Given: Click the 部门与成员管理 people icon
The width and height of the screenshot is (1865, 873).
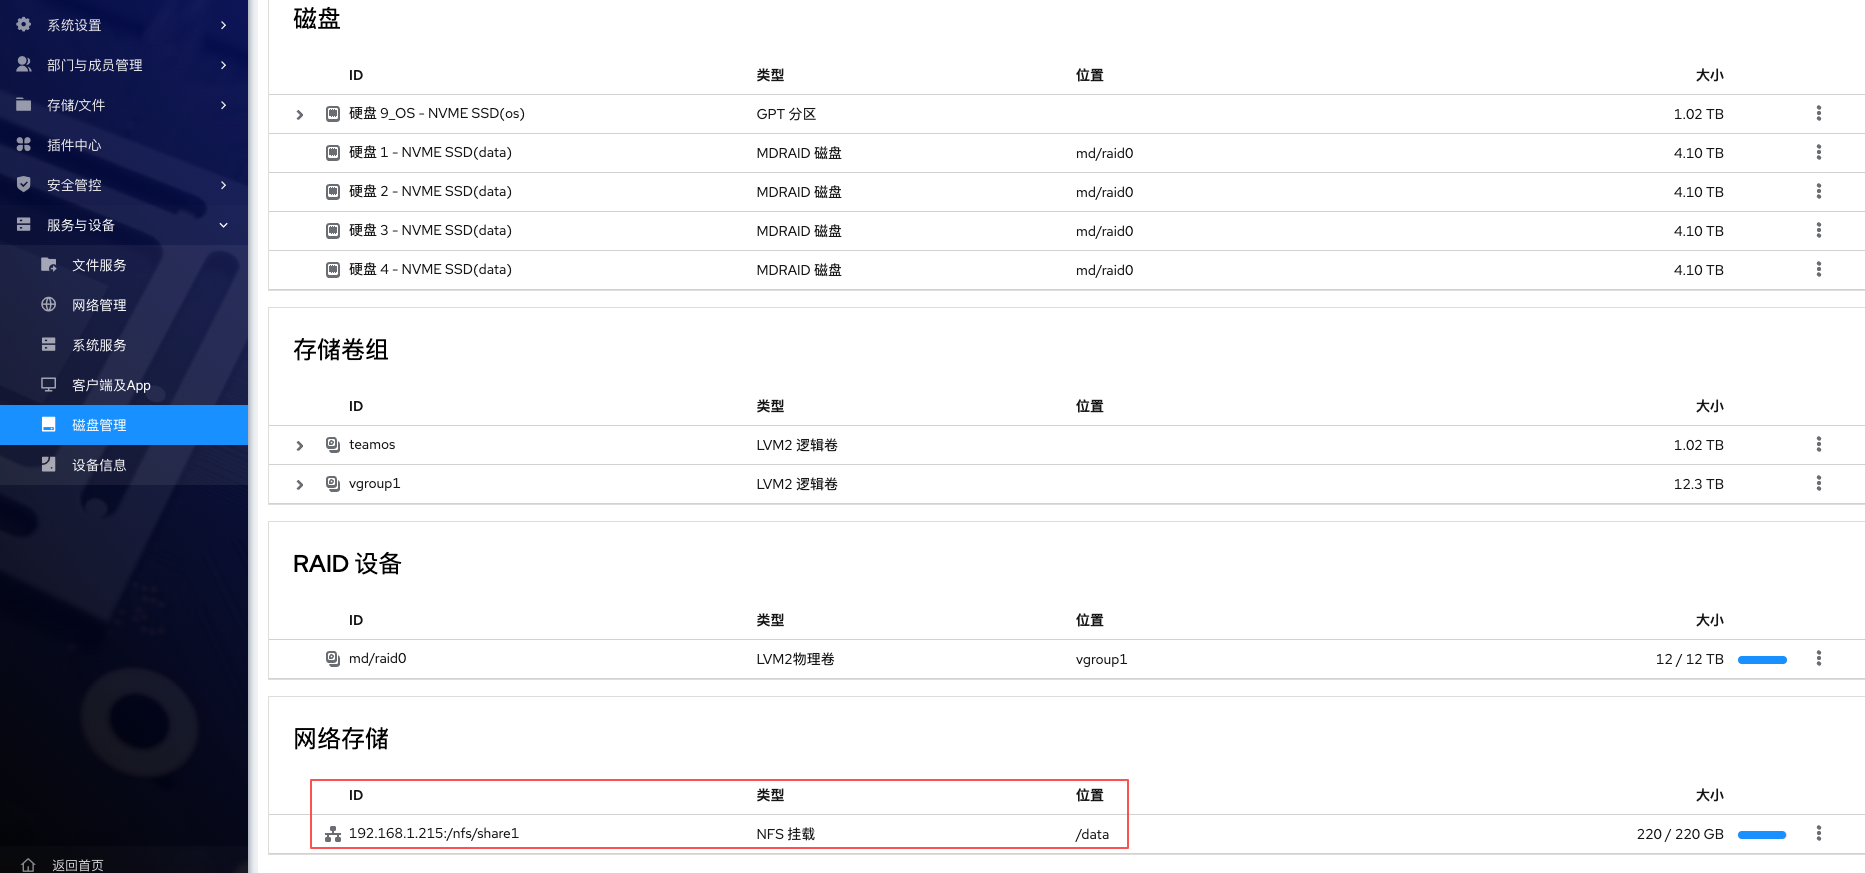Looking at the screenshot, I should click(24, 64).
